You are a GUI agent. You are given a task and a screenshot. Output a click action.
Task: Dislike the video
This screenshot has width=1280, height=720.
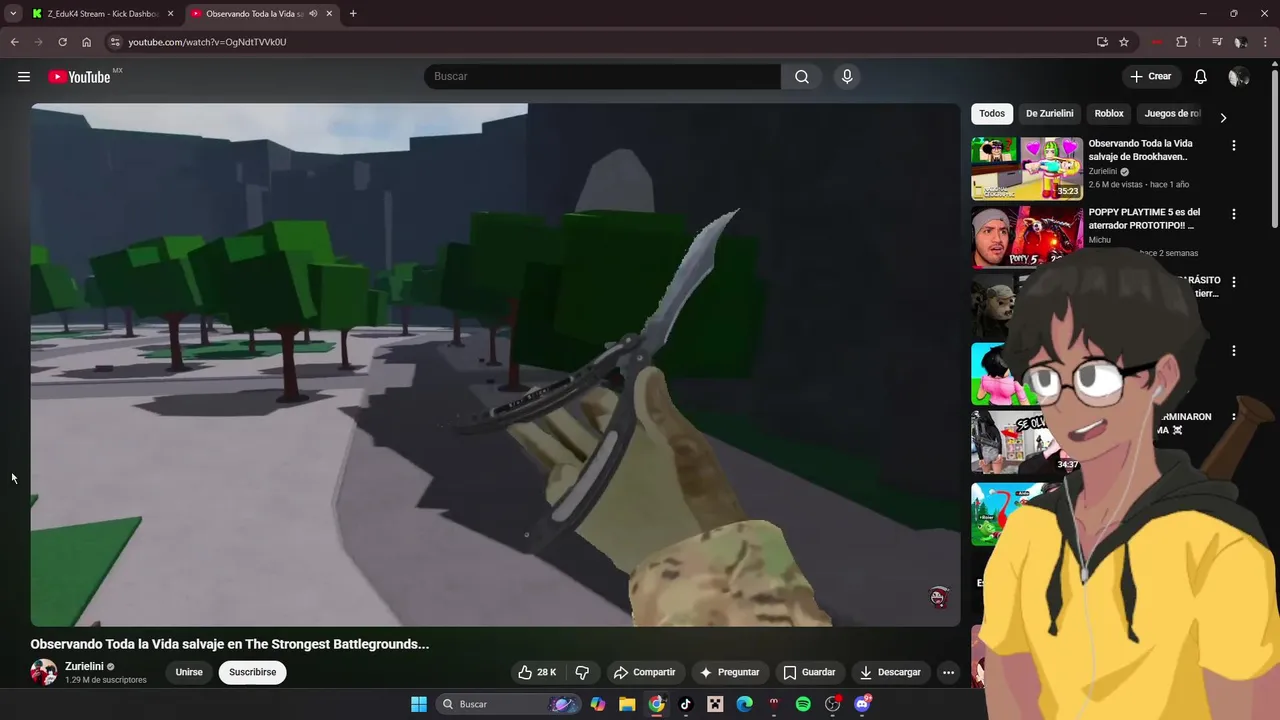[x=582, y=672]
